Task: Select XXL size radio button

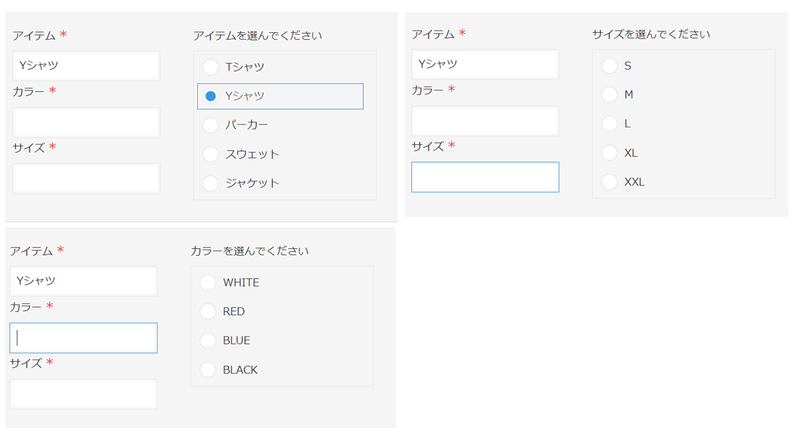Action: 609,182
